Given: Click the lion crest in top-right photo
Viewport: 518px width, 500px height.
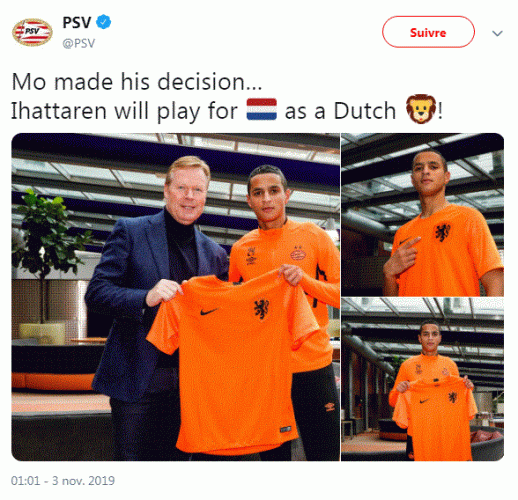Looking at the screenshot, I should (443, 232).
